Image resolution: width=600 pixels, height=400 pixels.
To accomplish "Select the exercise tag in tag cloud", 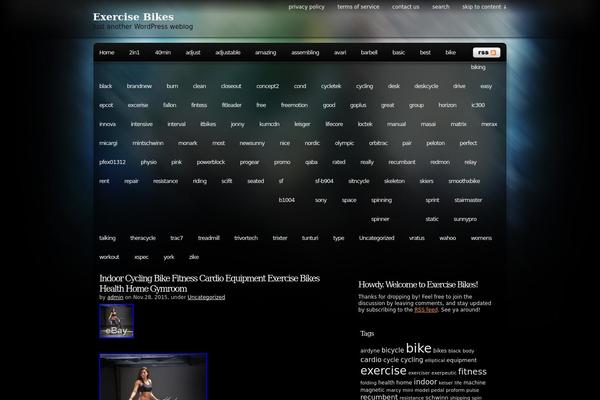I will (x=383, y=371).
